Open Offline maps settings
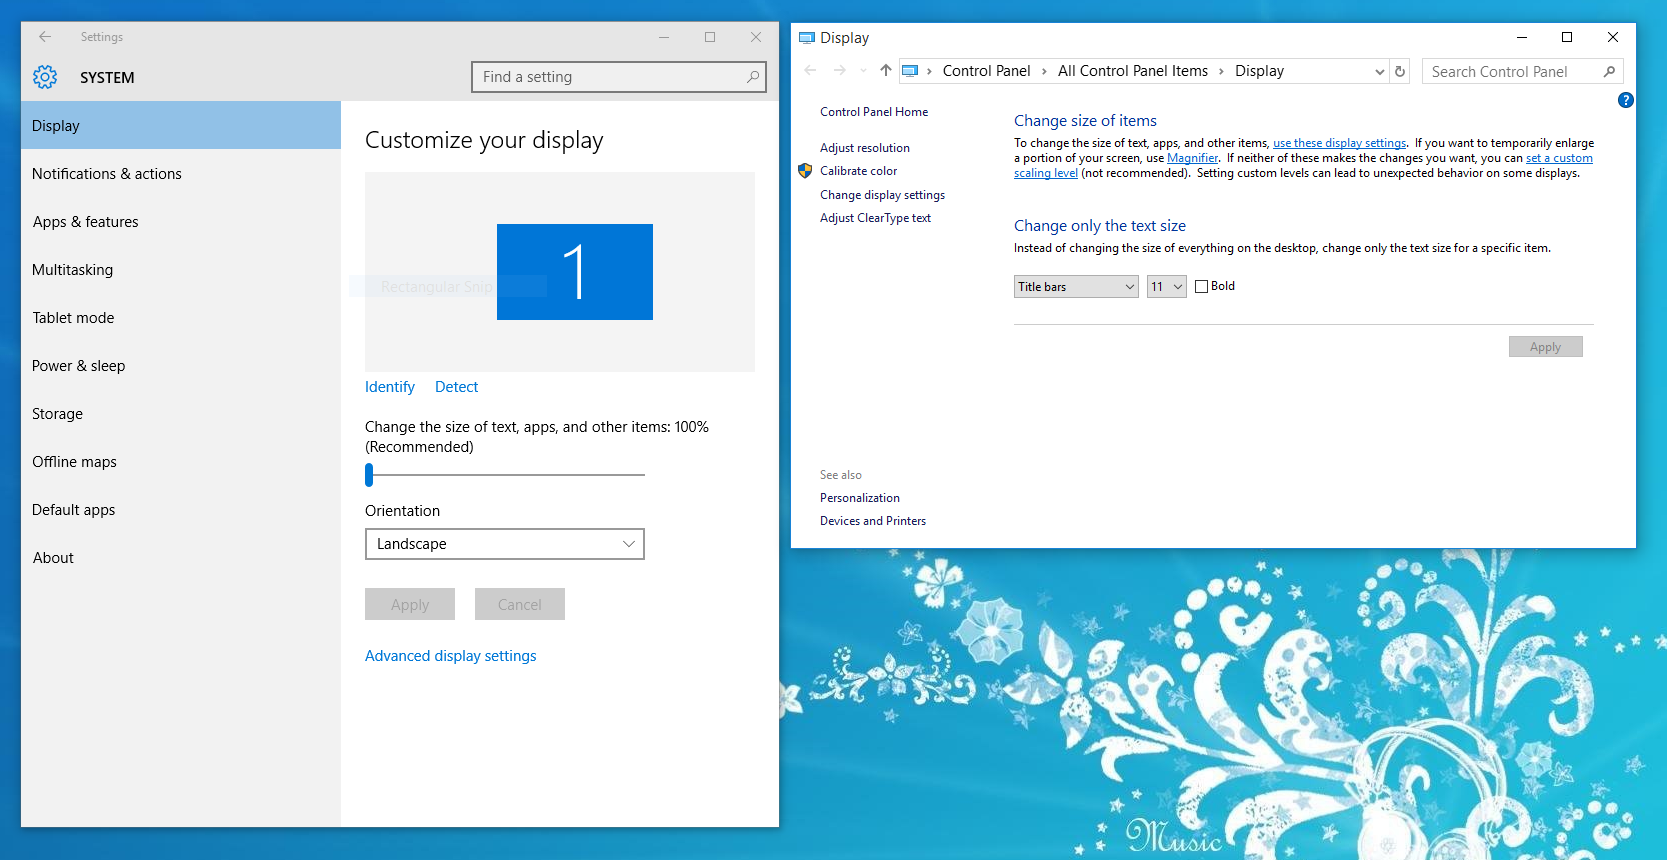 coord(181,461)
